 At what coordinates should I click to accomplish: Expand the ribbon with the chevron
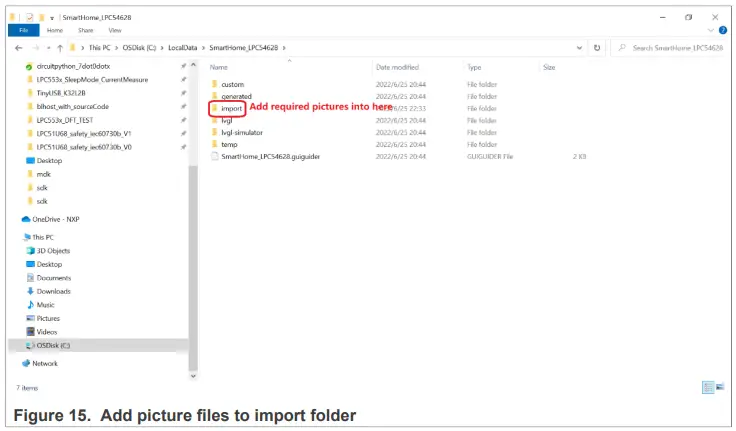click(x=712, y=30)
